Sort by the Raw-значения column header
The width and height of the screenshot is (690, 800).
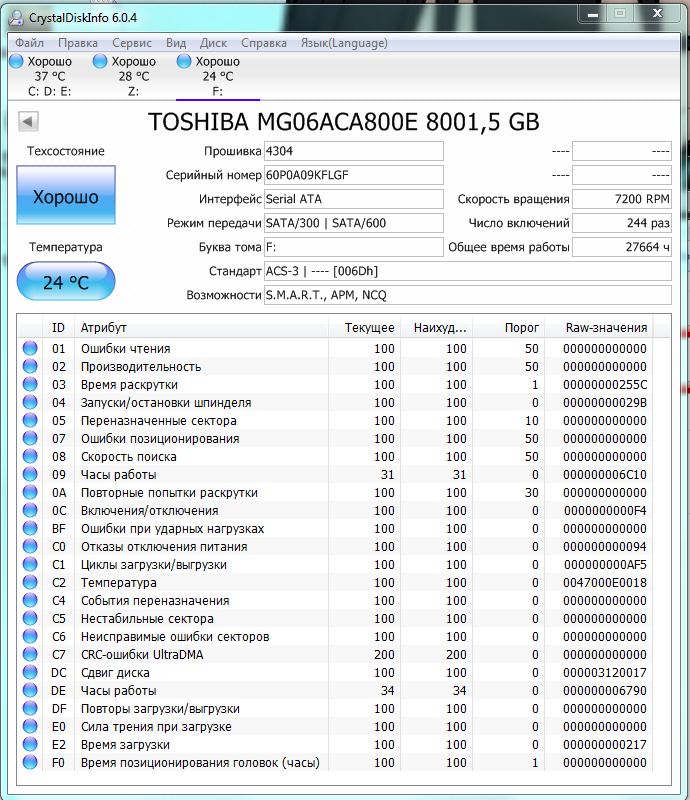click(599, 328)
